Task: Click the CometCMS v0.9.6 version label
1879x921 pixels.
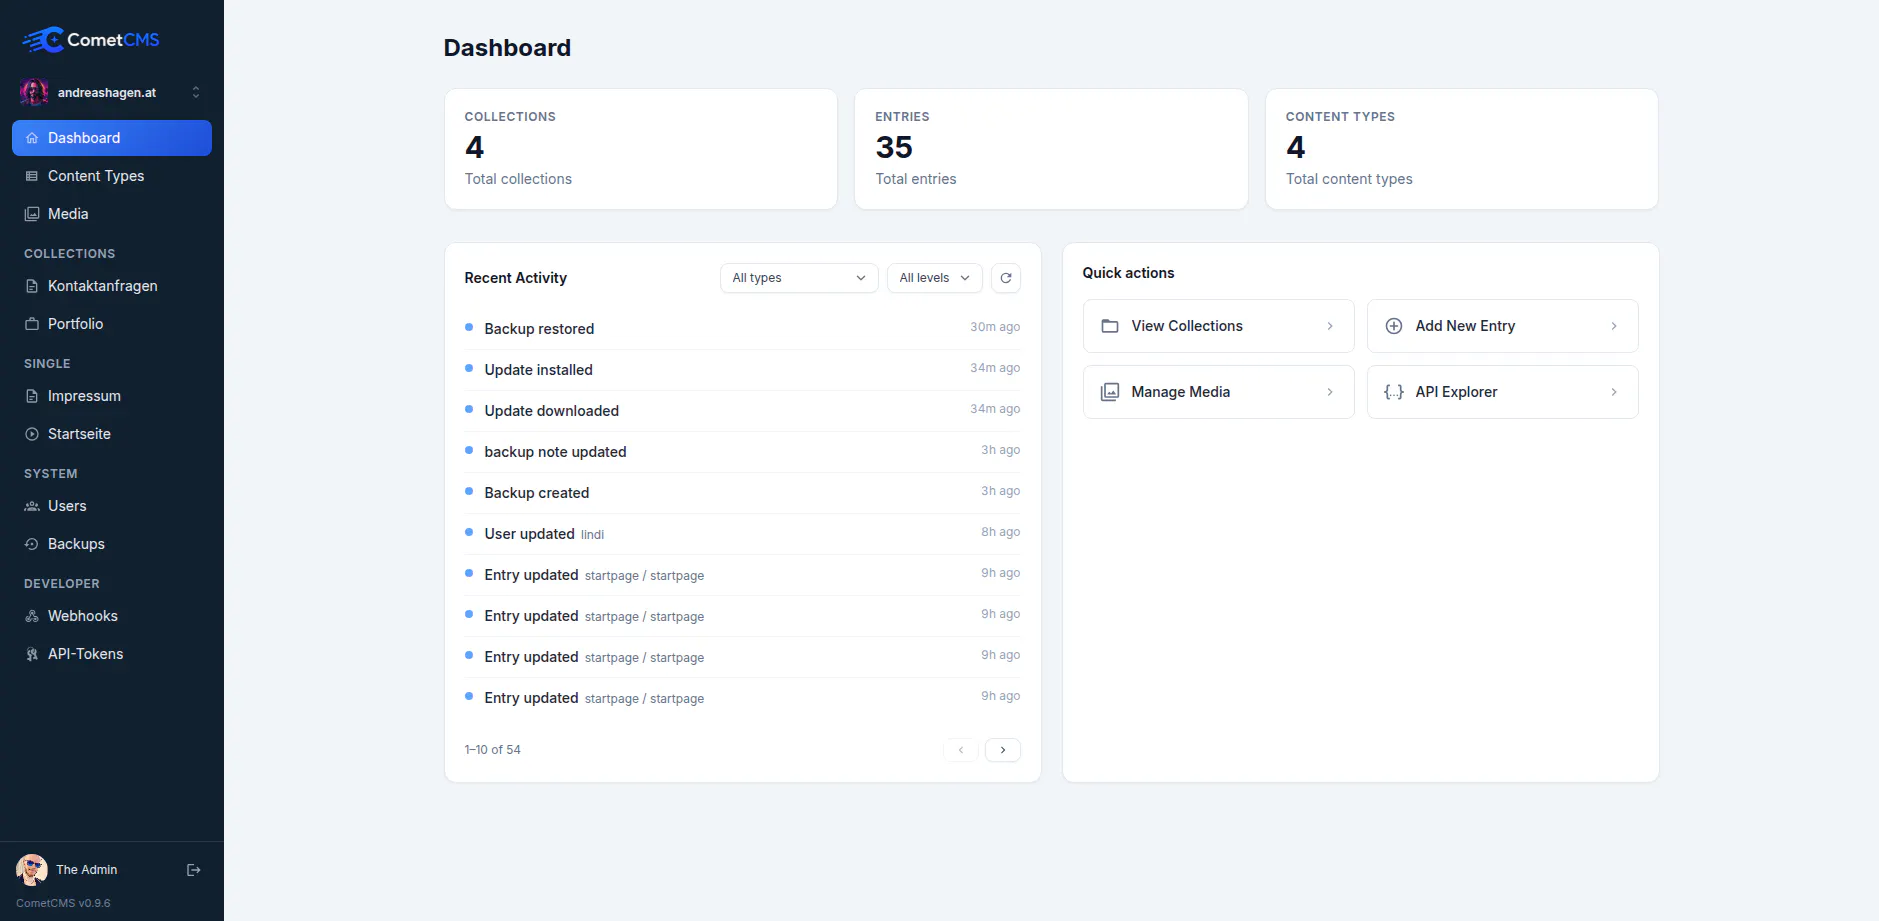Action: coord(63,903)
